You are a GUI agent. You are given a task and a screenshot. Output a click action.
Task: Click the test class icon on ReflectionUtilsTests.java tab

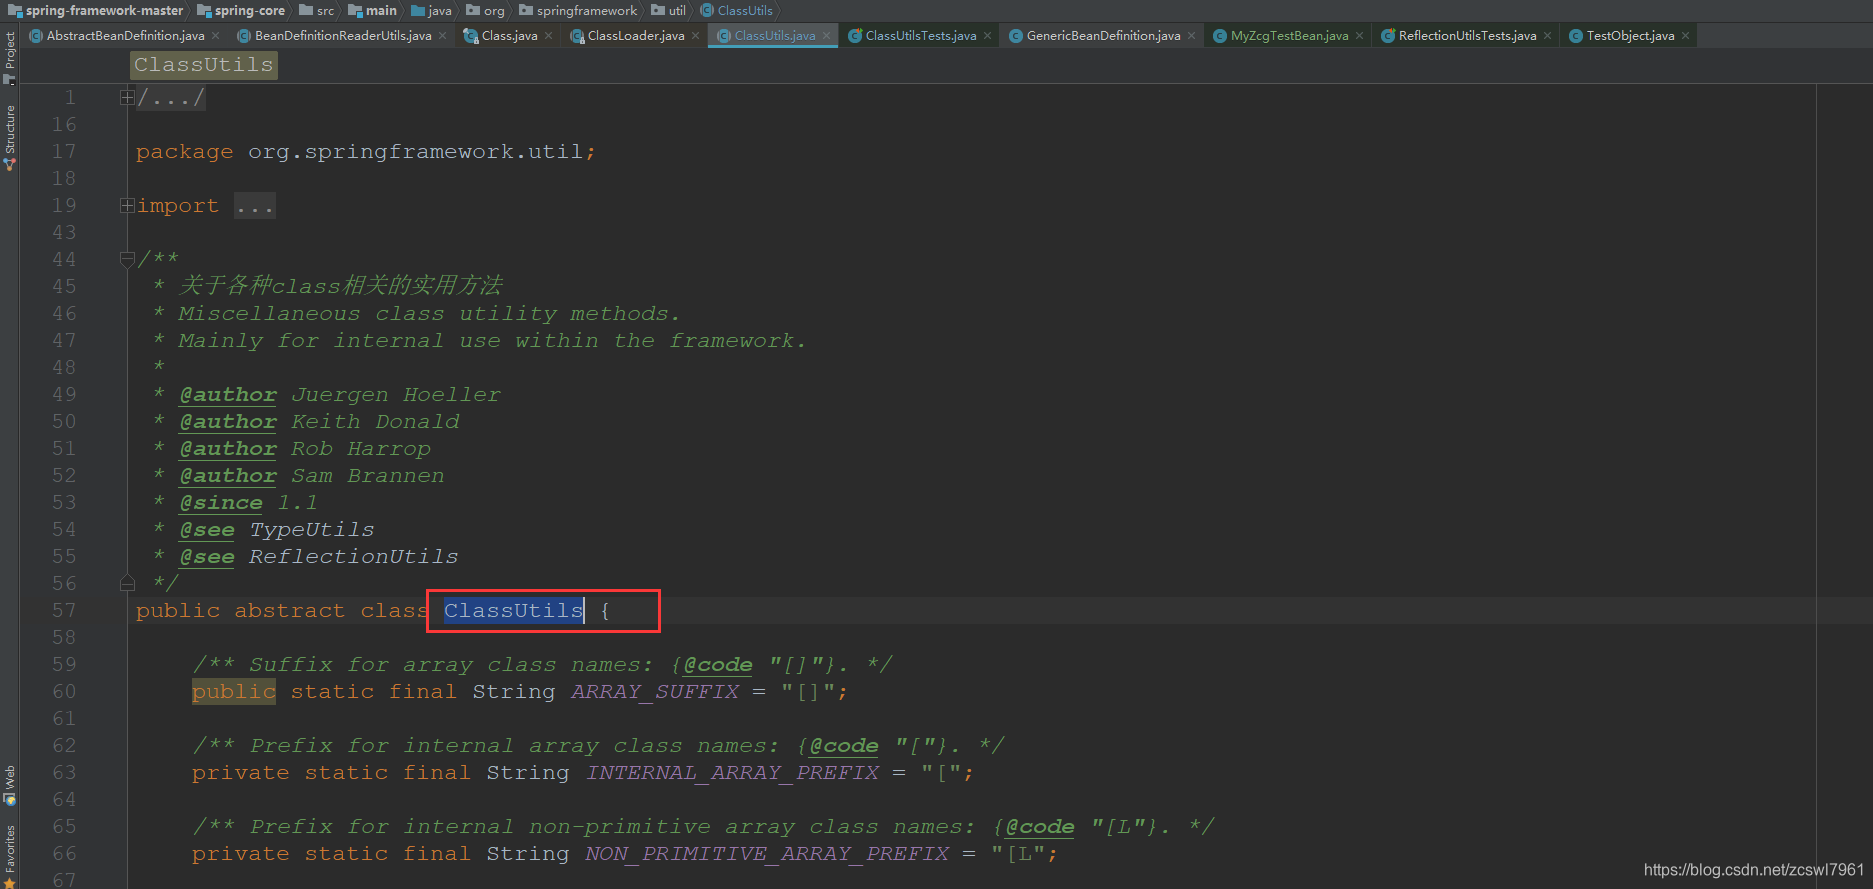click(1388, 36)
